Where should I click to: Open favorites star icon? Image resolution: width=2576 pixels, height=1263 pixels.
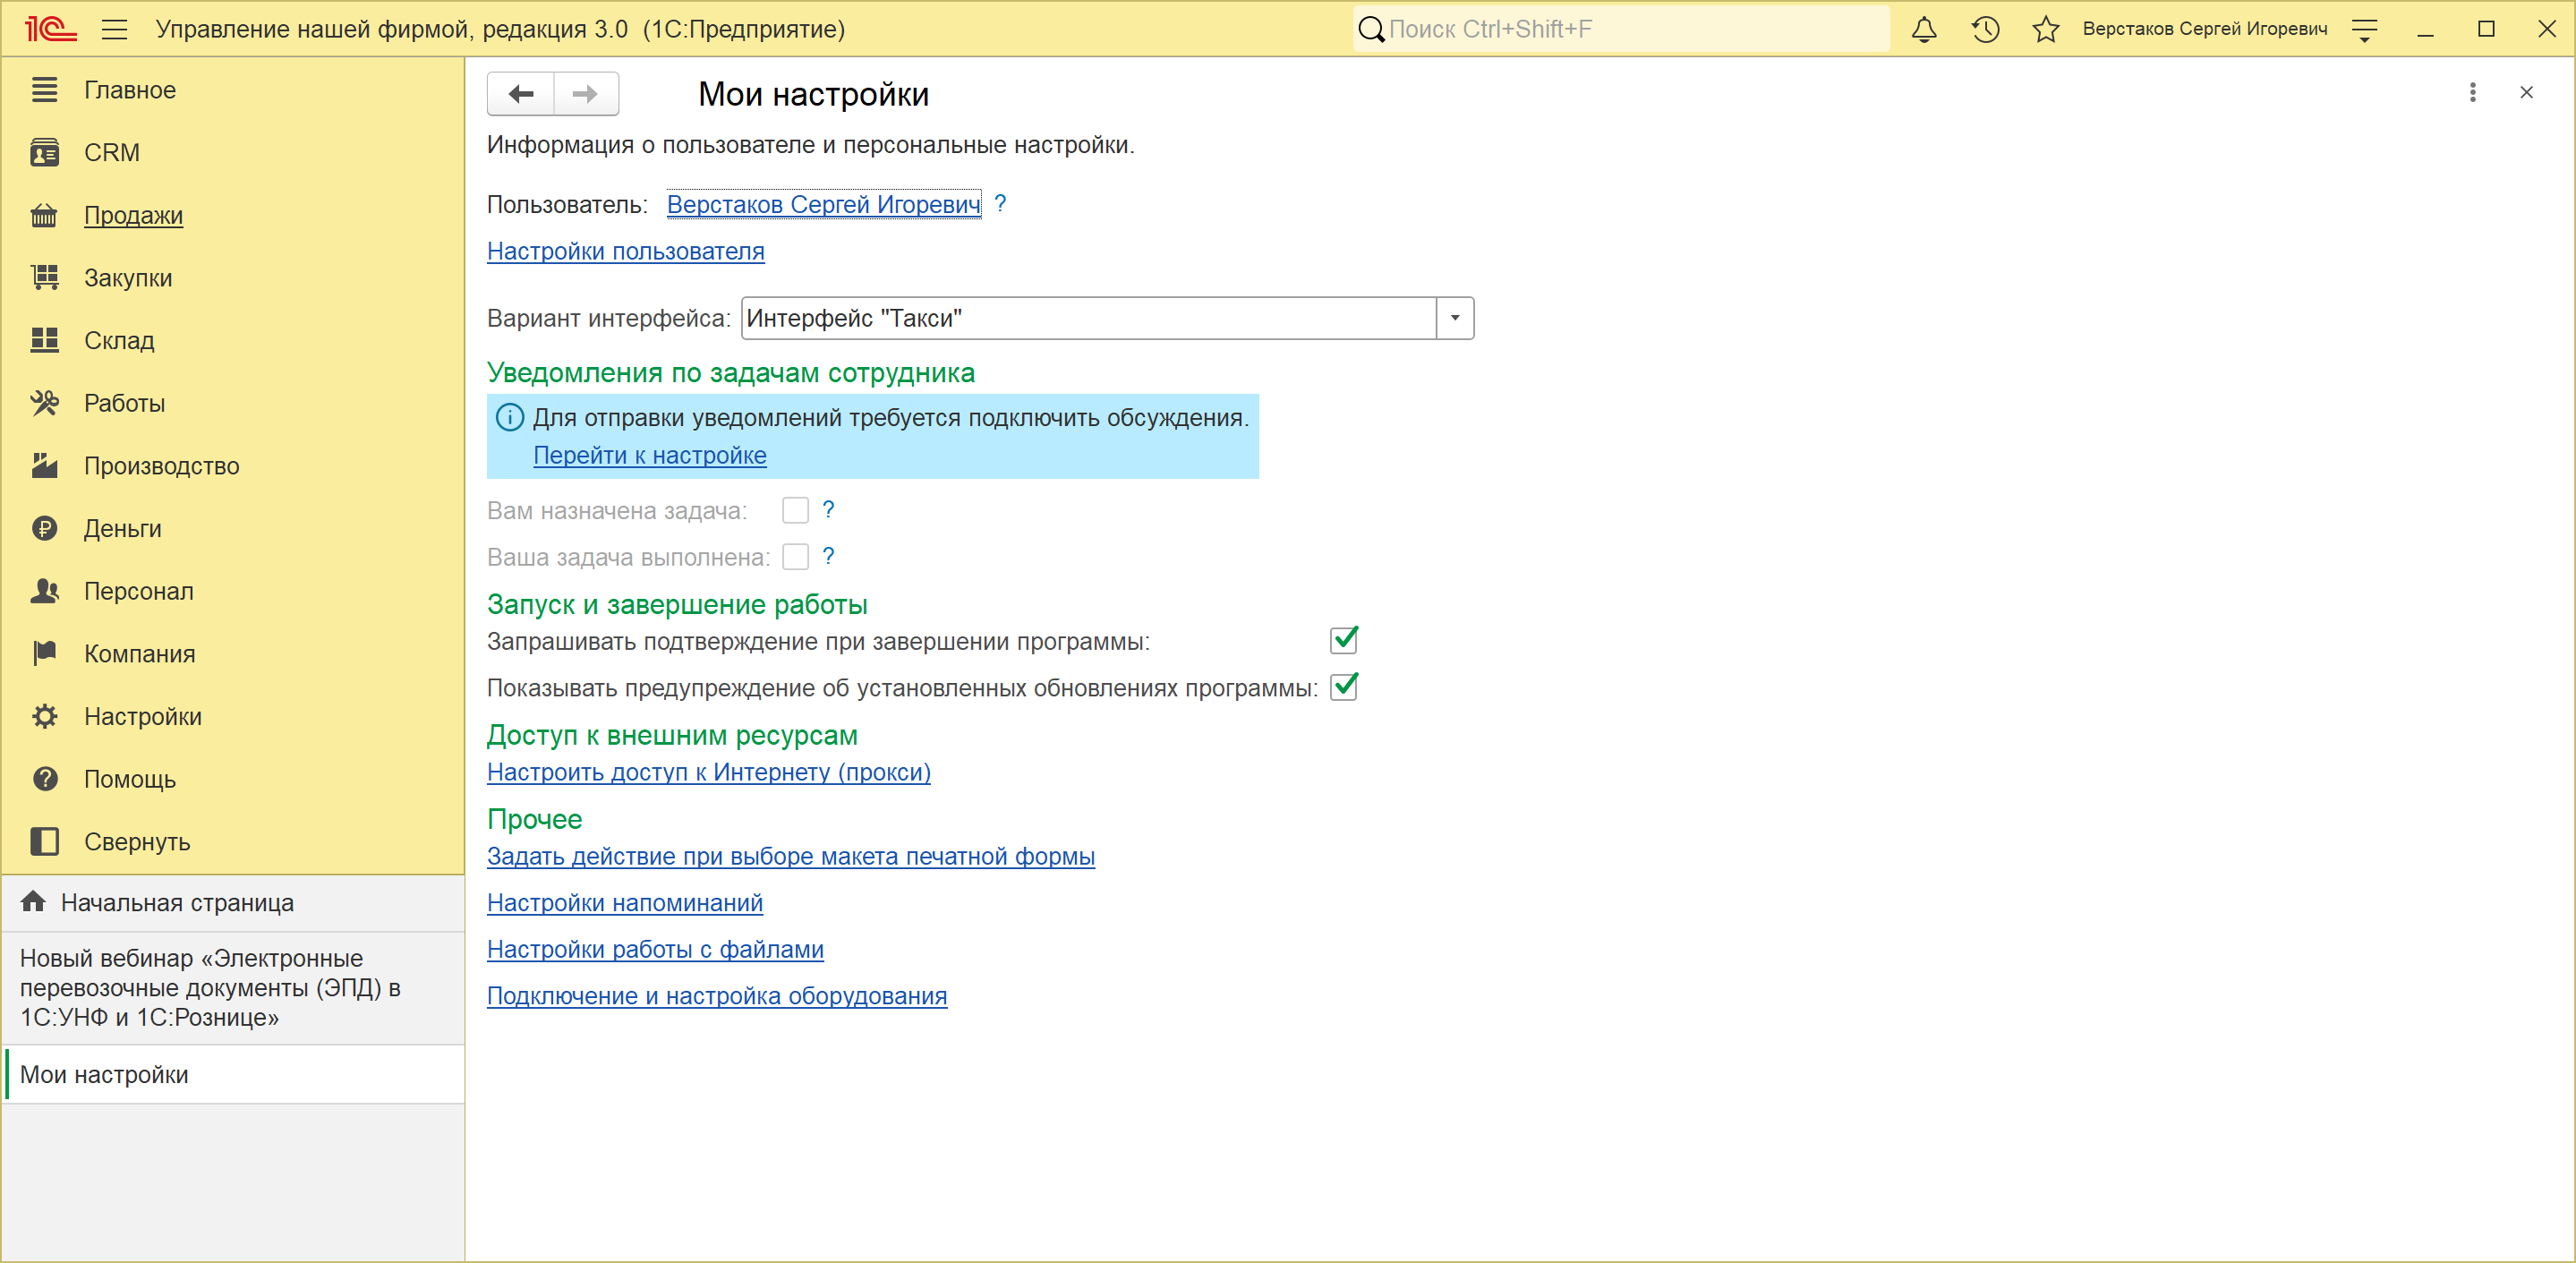pyautogui.click(x=2046, y=29)
